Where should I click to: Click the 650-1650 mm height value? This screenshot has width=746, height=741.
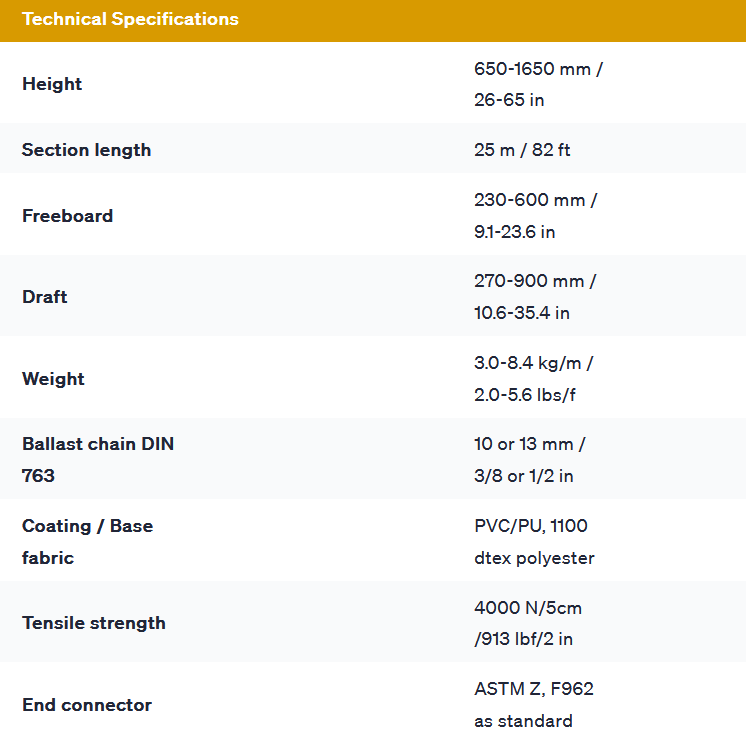tap(538, 69)
